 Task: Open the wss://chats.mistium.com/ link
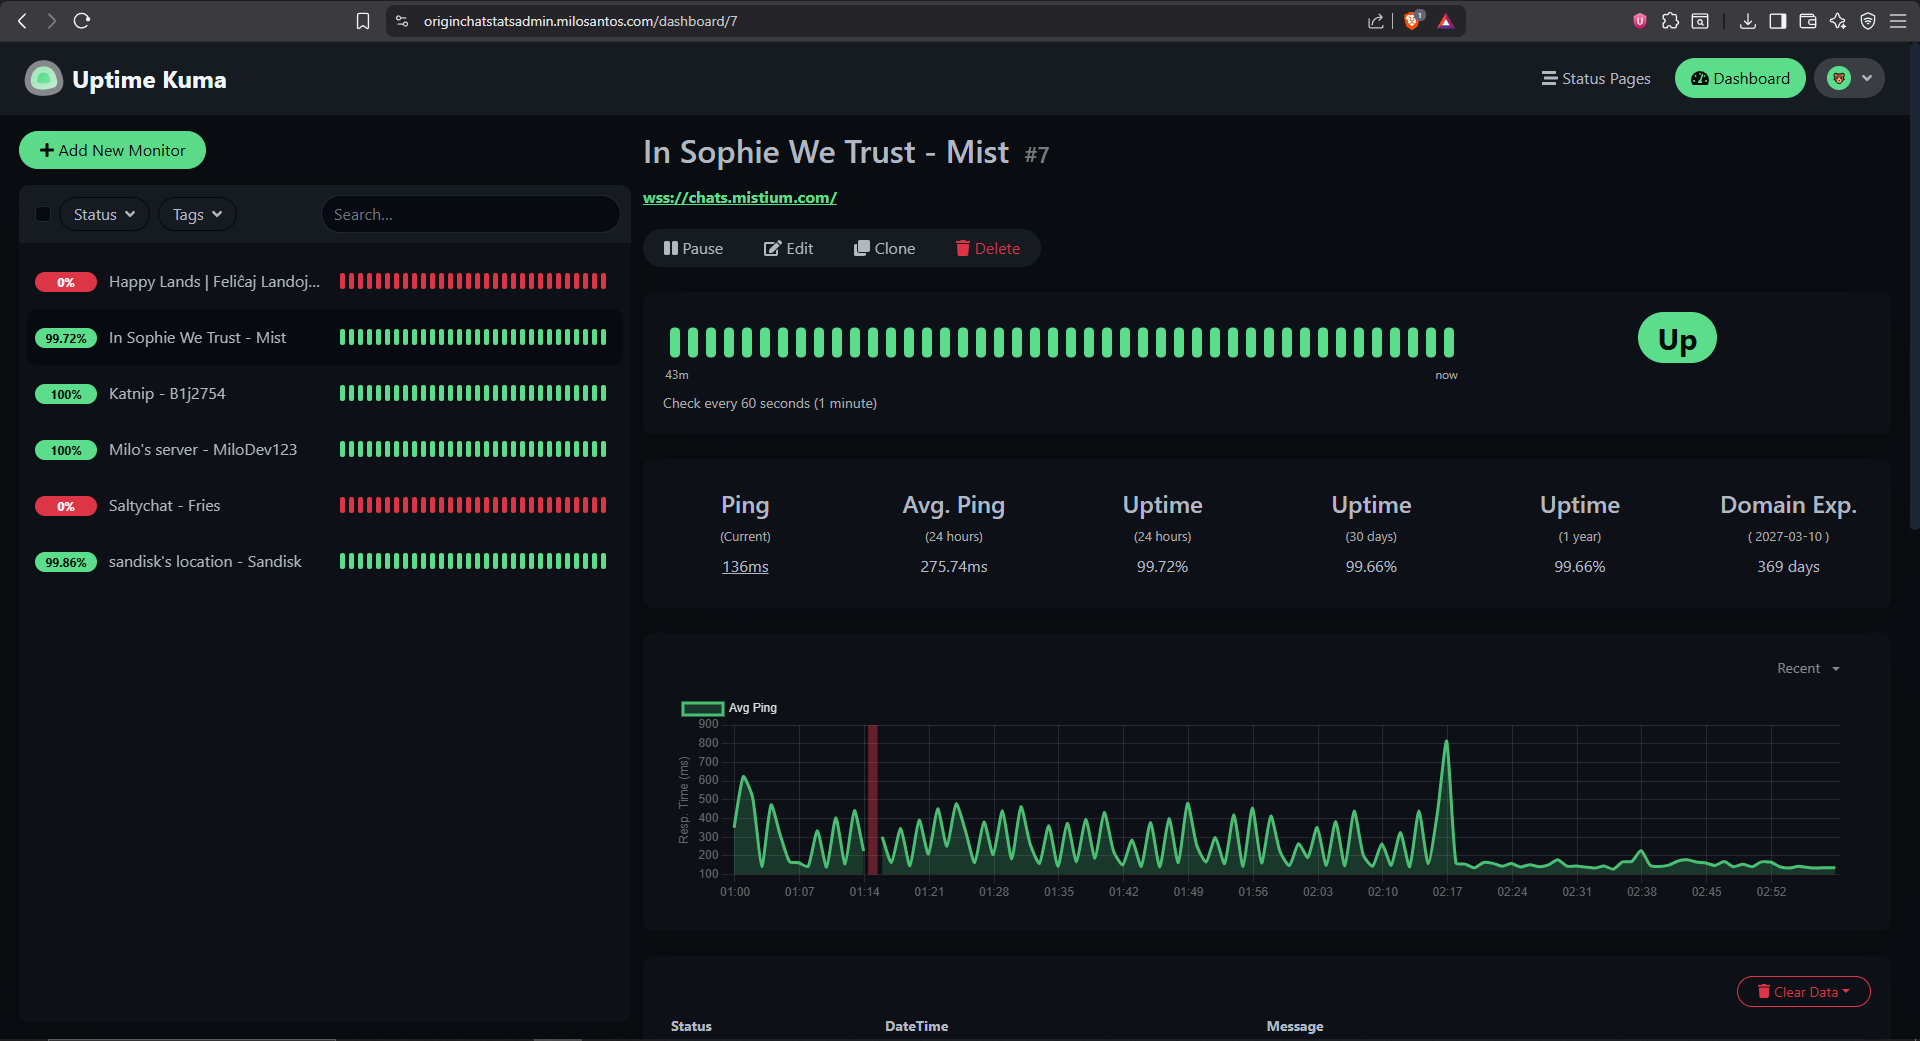(x=739, y=198)
